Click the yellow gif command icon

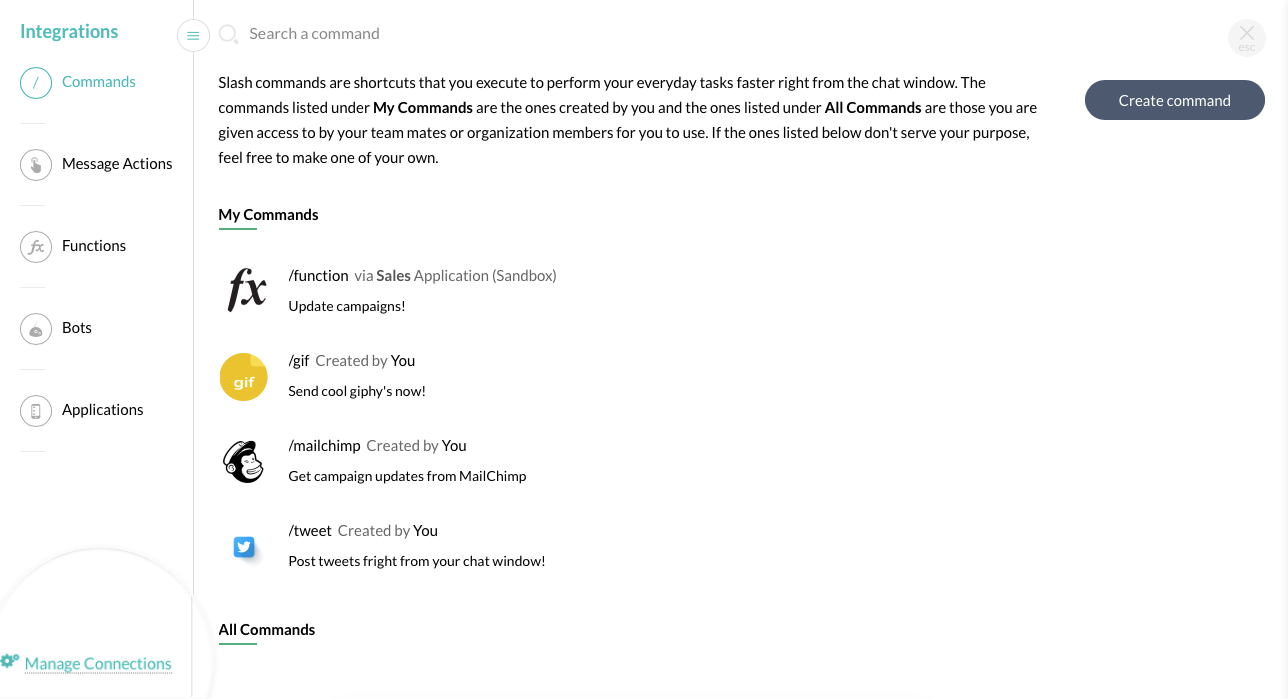(x=244, y=377)
